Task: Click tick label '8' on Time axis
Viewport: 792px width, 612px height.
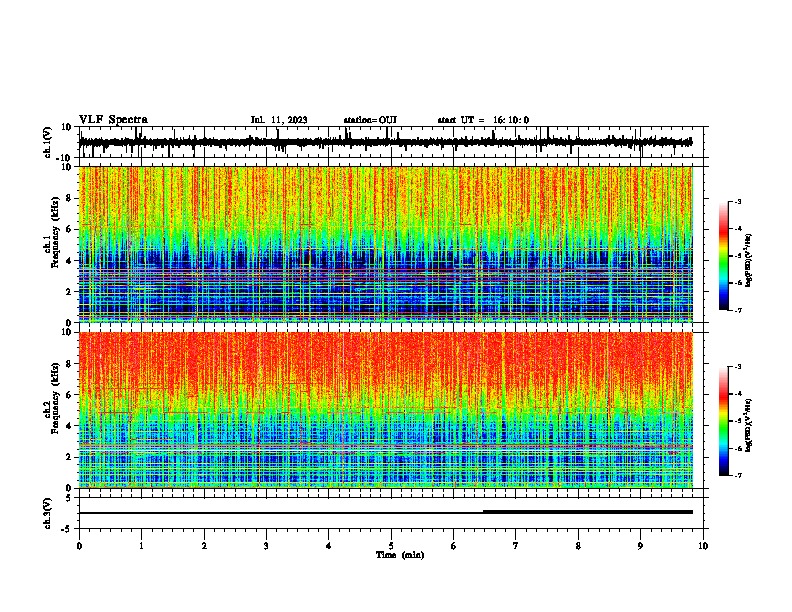Action: point(578,546)
